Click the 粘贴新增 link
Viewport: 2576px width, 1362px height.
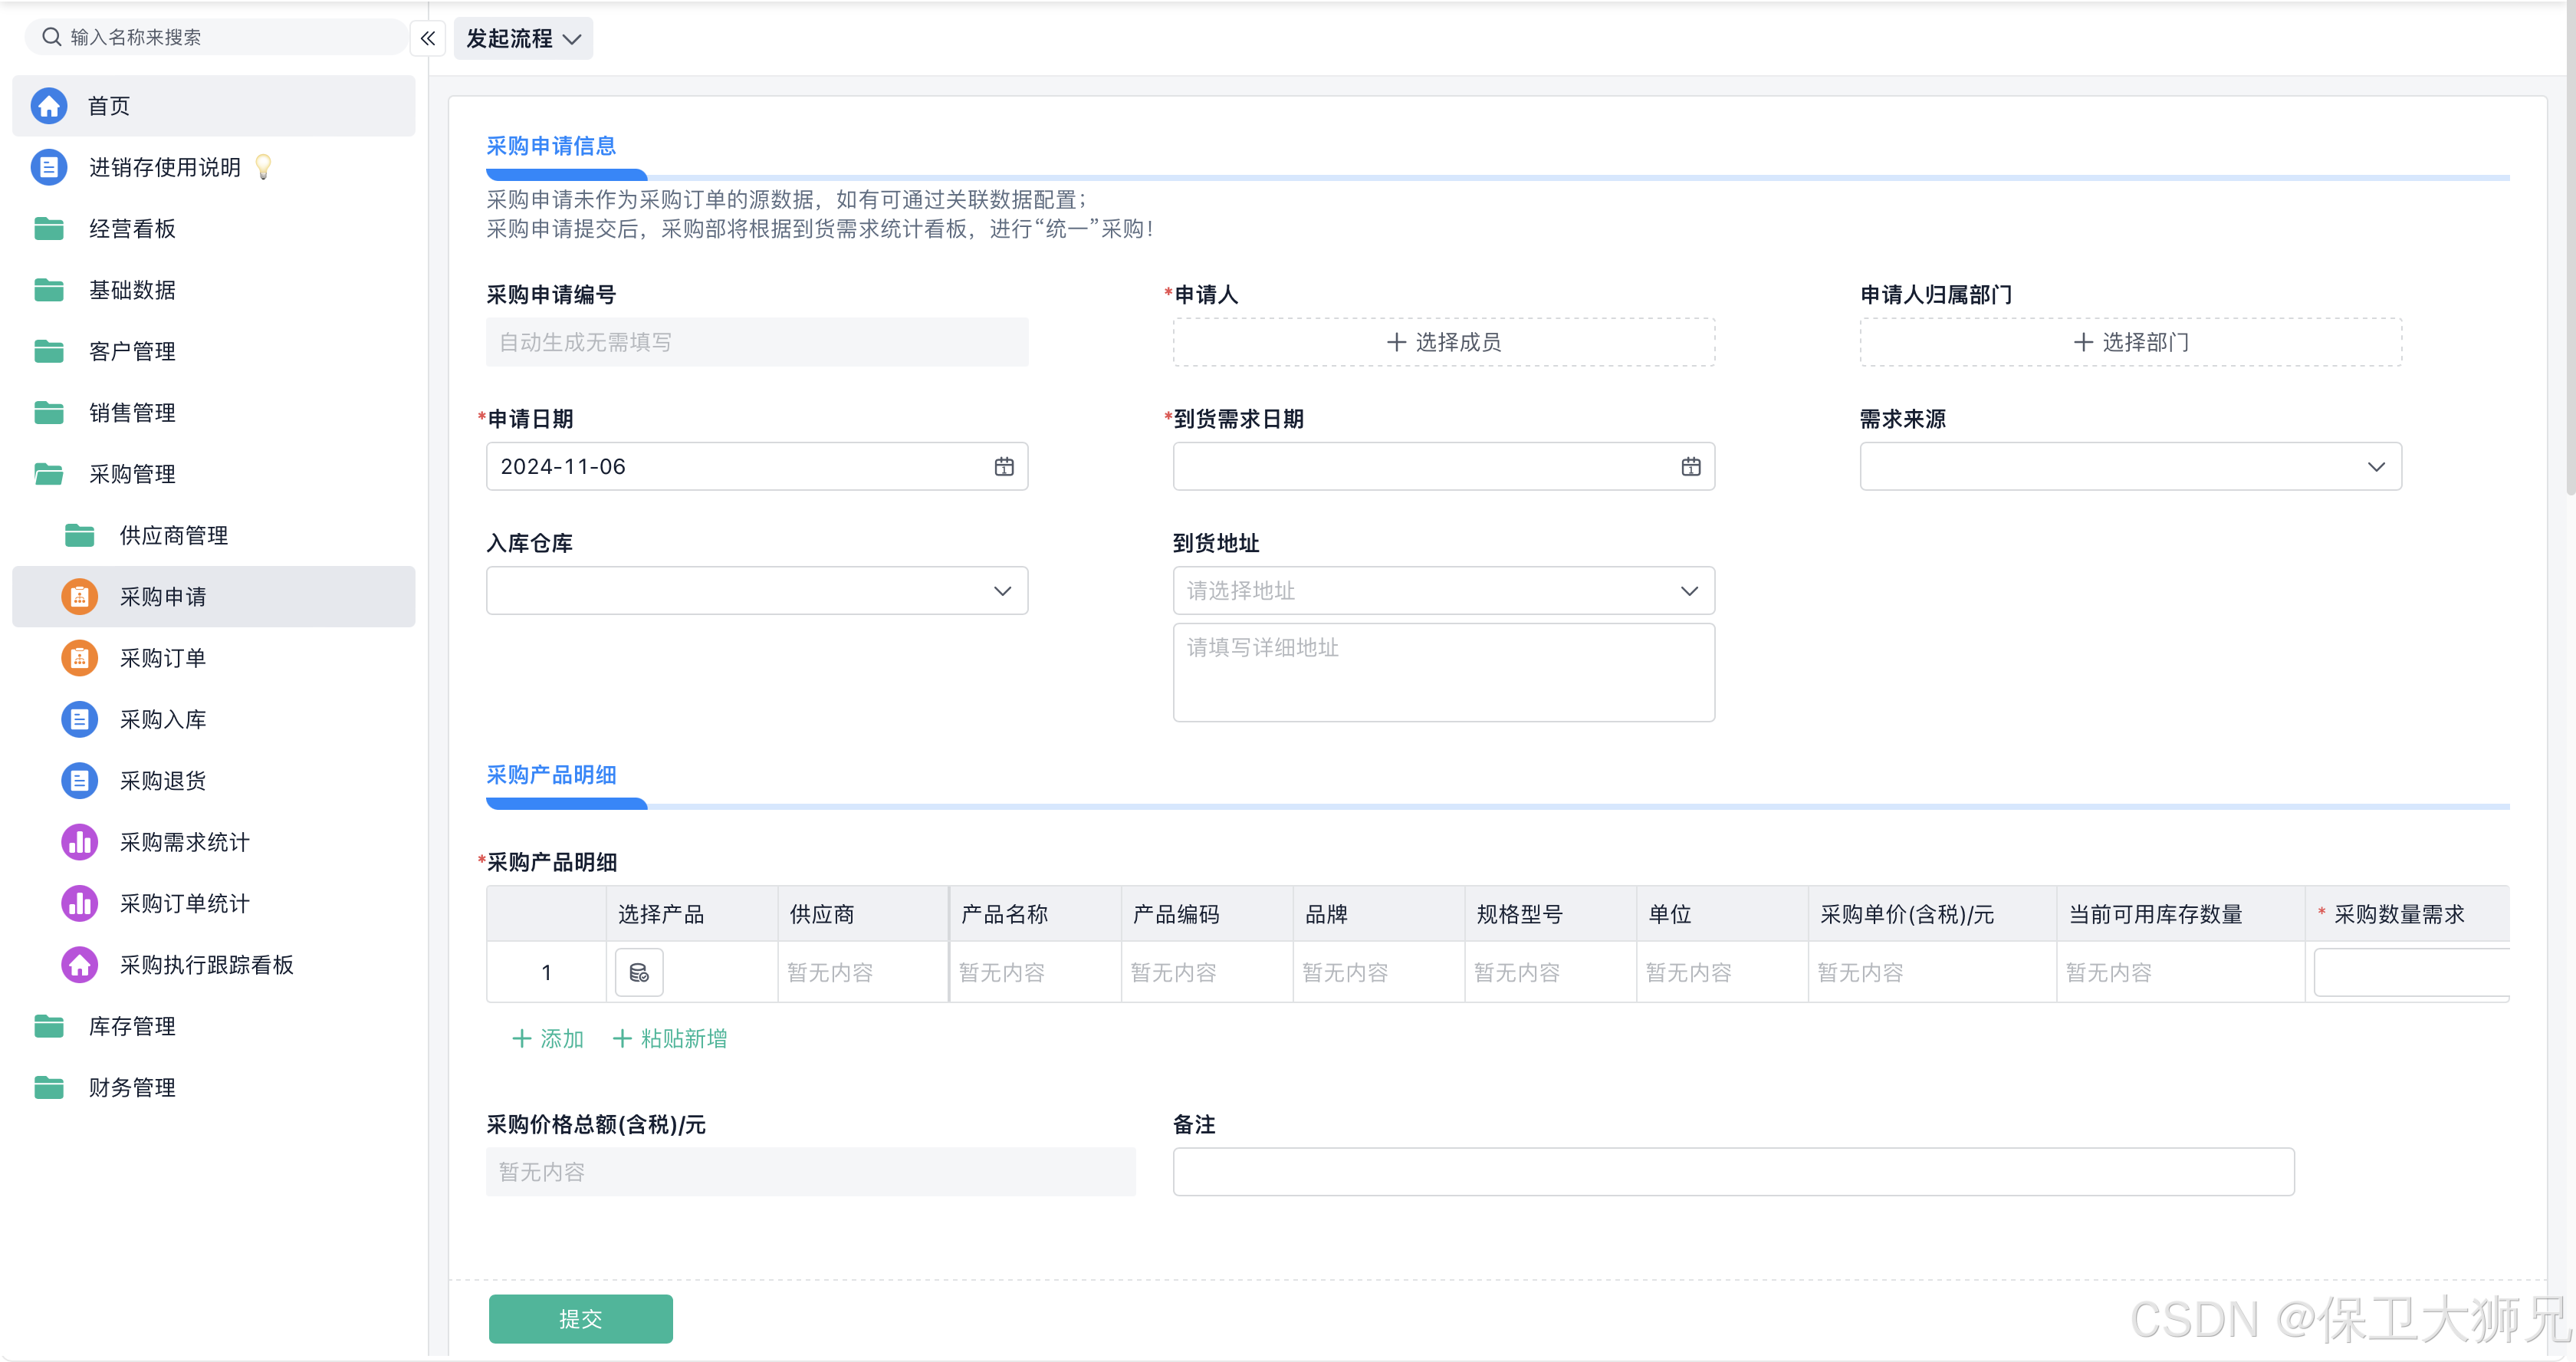pyautogui.click(x=670, y=1039)
